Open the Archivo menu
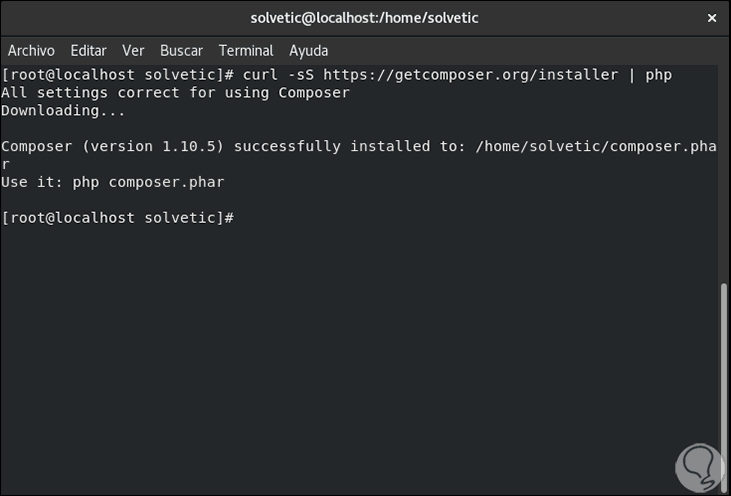This screenshot has height=496, width=731. tap(31, 50)
